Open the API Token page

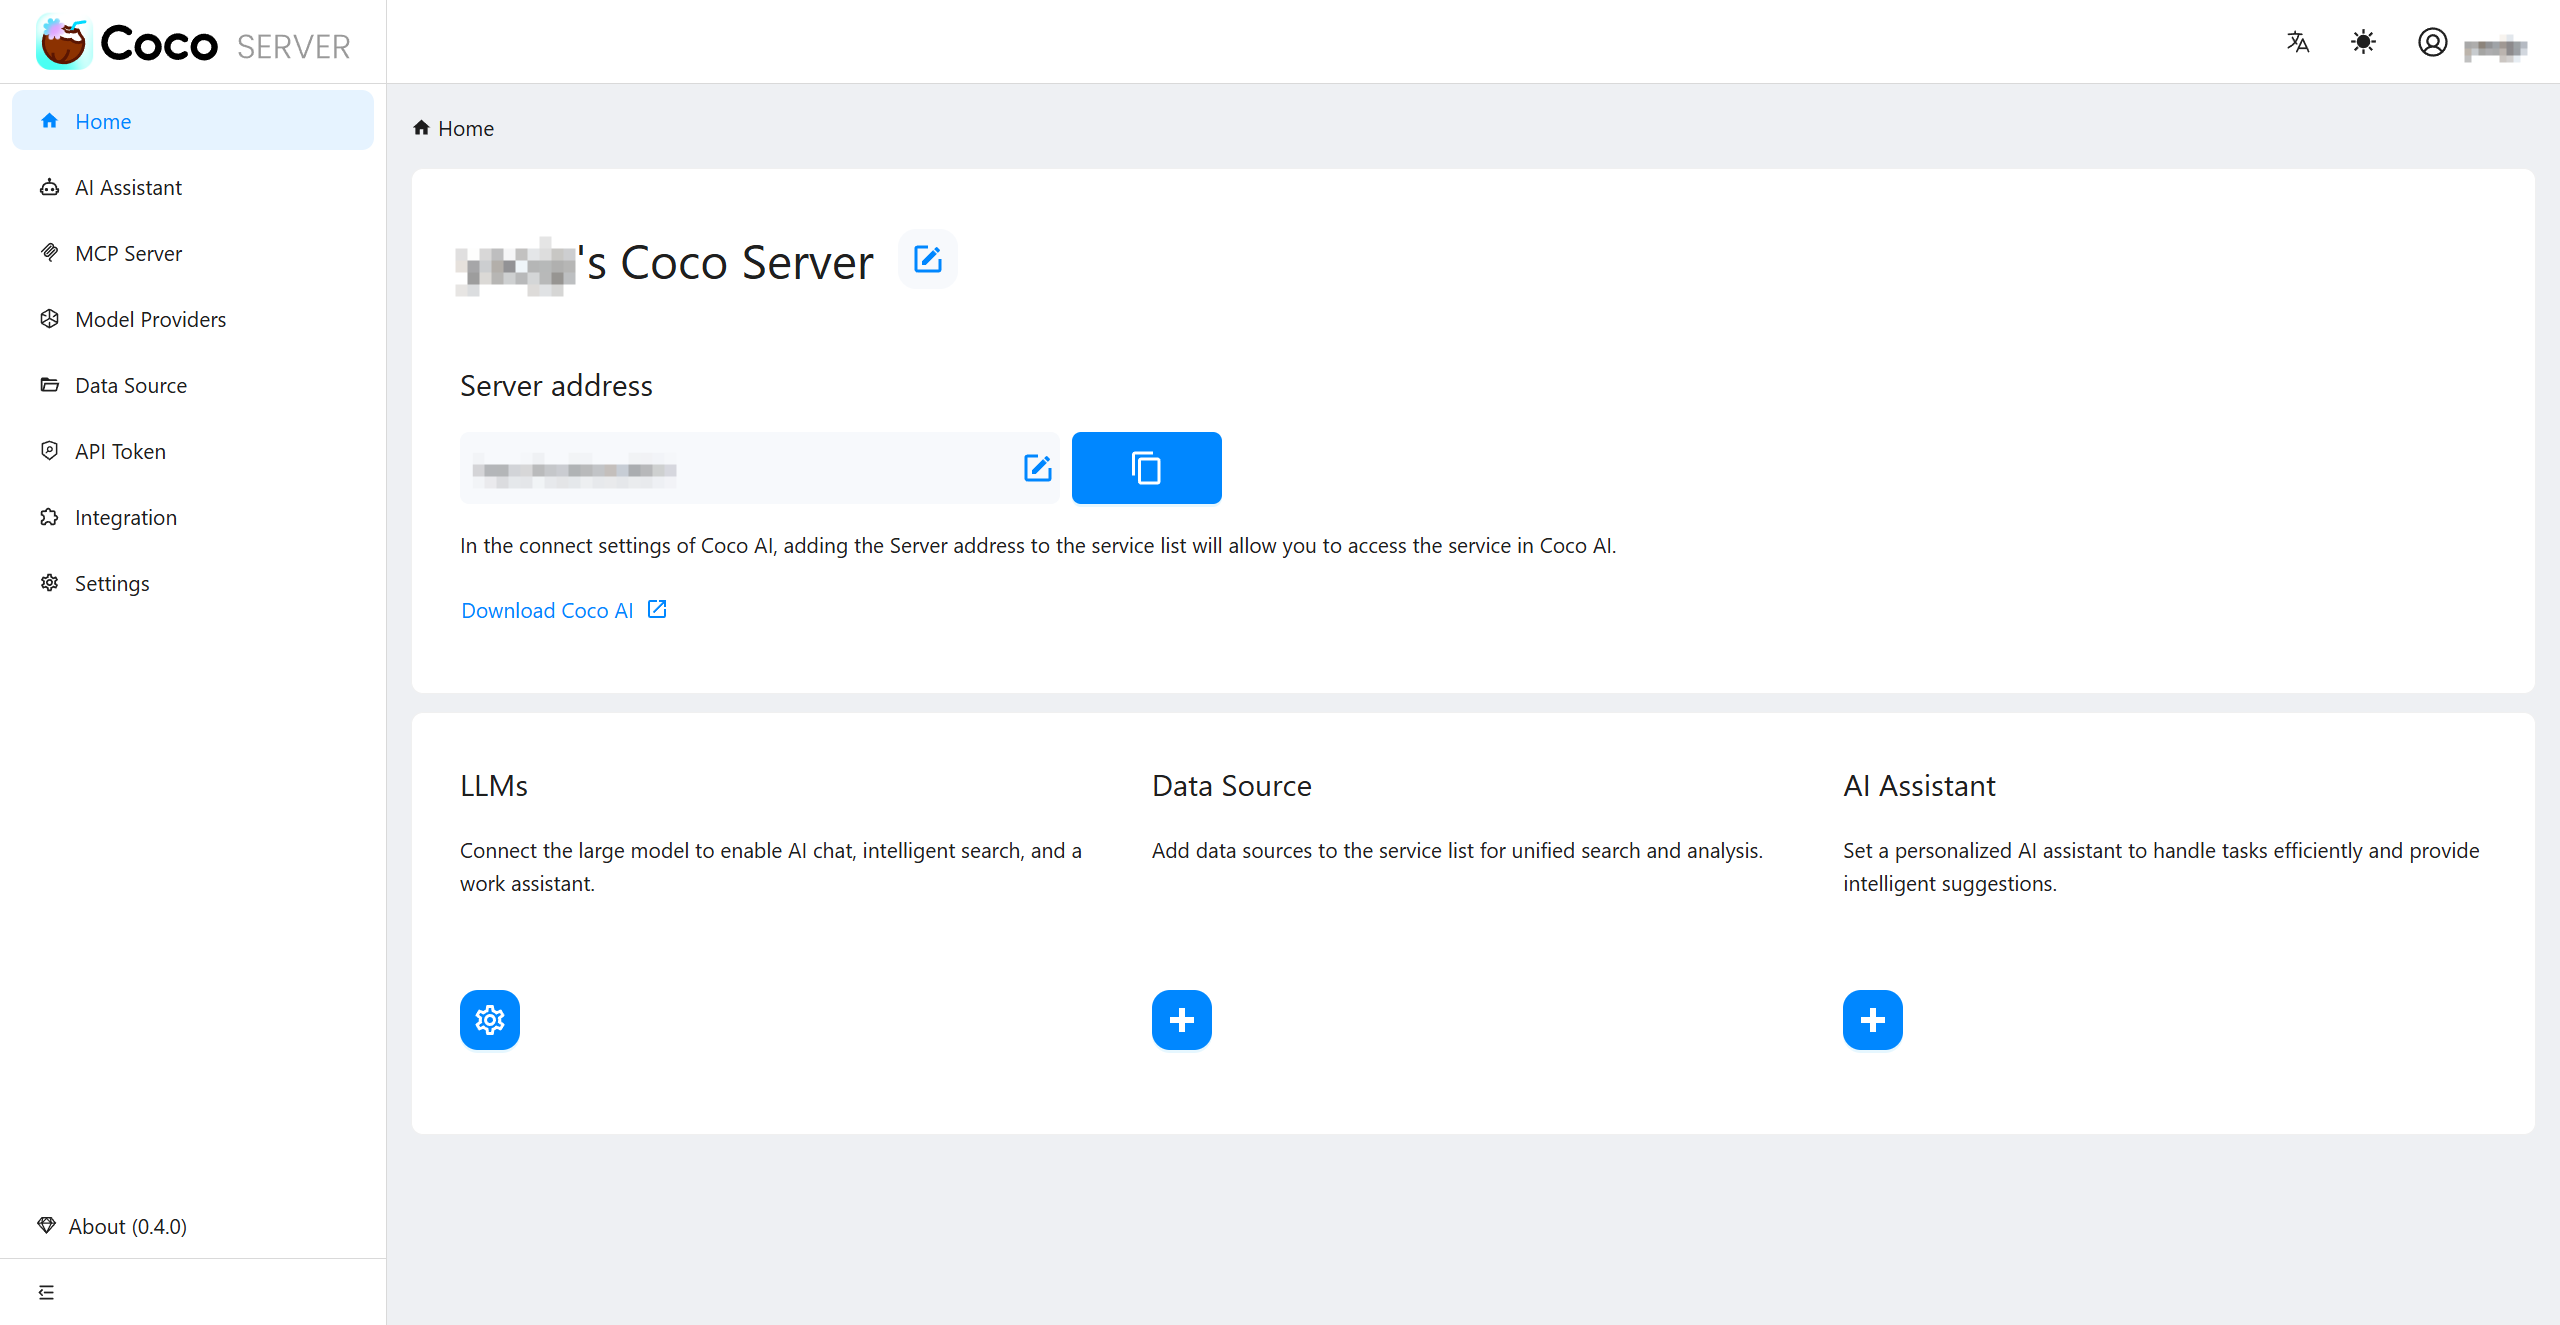point(193,451)
